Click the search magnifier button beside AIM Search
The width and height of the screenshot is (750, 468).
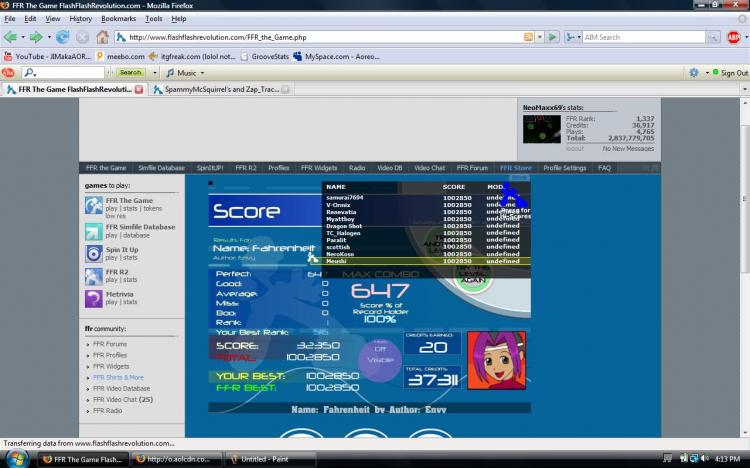(x=713, y=37)
